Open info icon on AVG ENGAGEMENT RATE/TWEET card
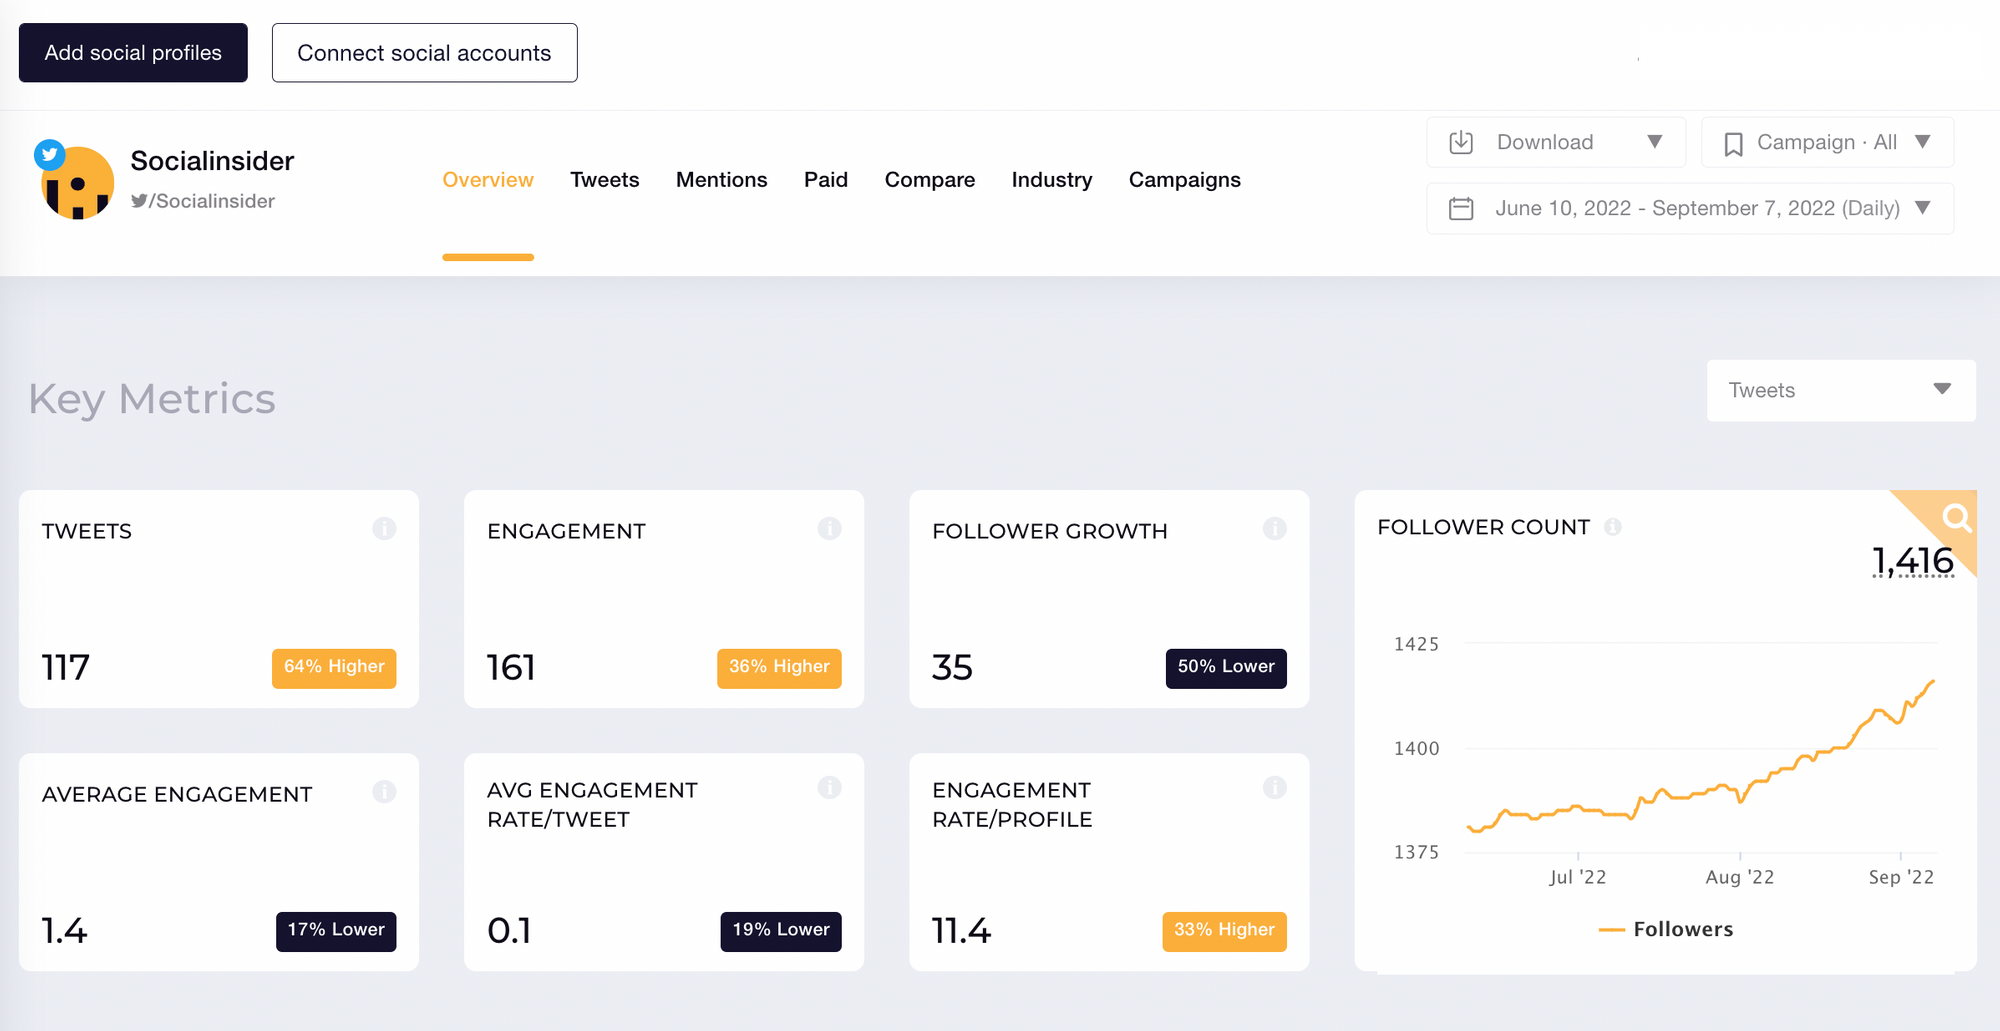 click(829, 788)
